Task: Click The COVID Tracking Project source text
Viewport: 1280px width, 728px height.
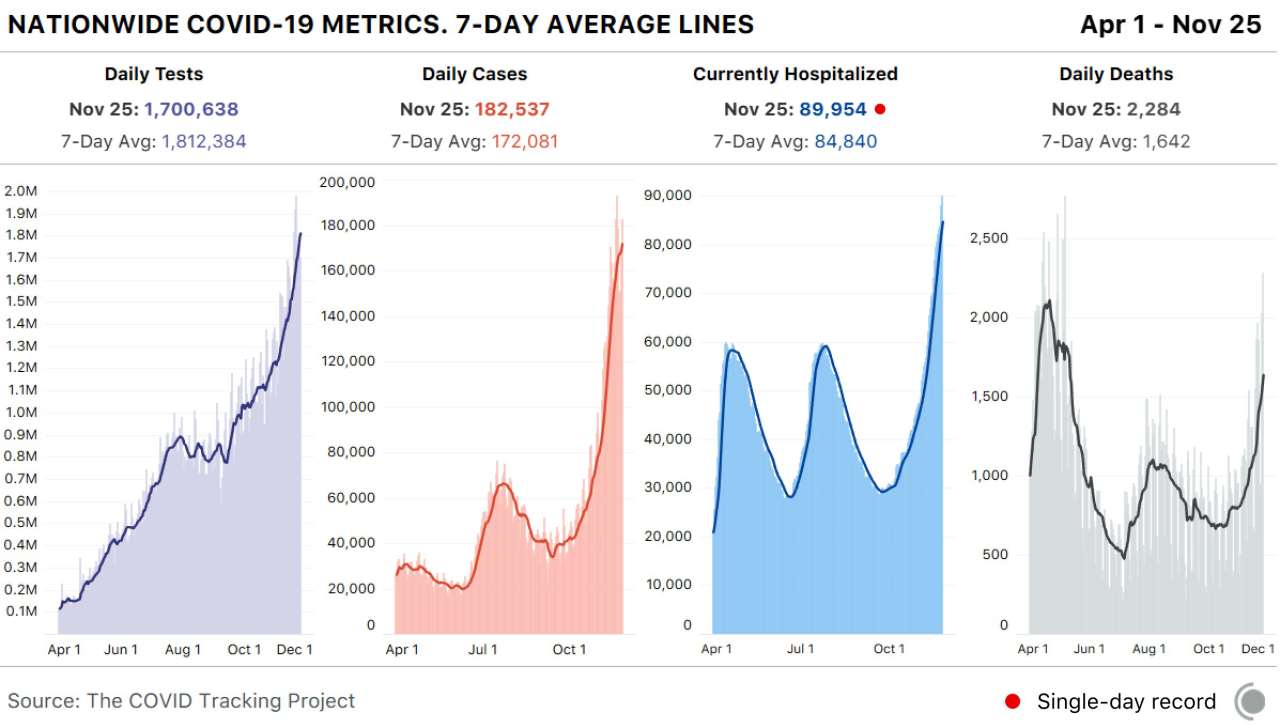Action: point(221,701)
